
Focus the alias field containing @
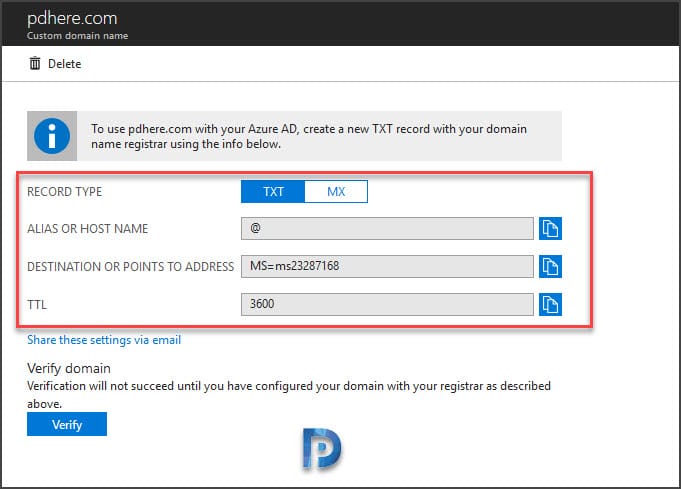(x=387, y=228)
